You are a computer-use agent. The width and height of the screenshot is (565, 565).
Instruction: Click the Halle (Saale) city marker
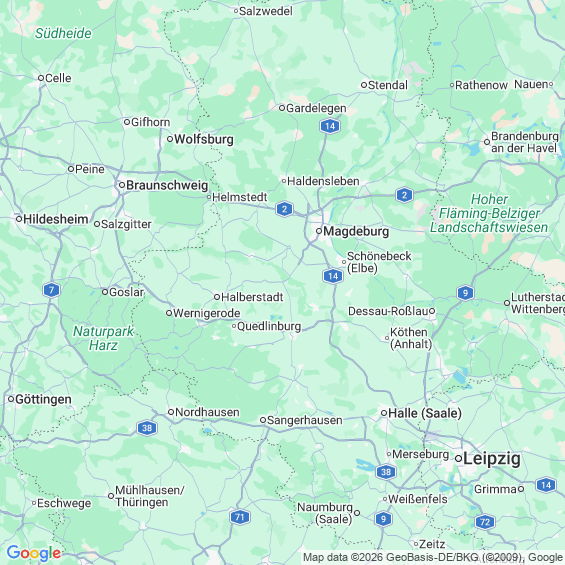coord(384,413)
